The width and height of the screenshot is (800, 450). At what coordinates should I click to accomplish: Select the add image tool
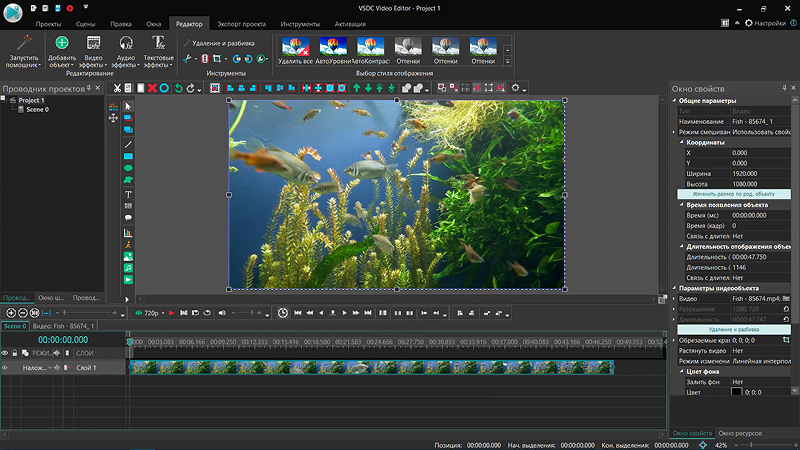128,257
